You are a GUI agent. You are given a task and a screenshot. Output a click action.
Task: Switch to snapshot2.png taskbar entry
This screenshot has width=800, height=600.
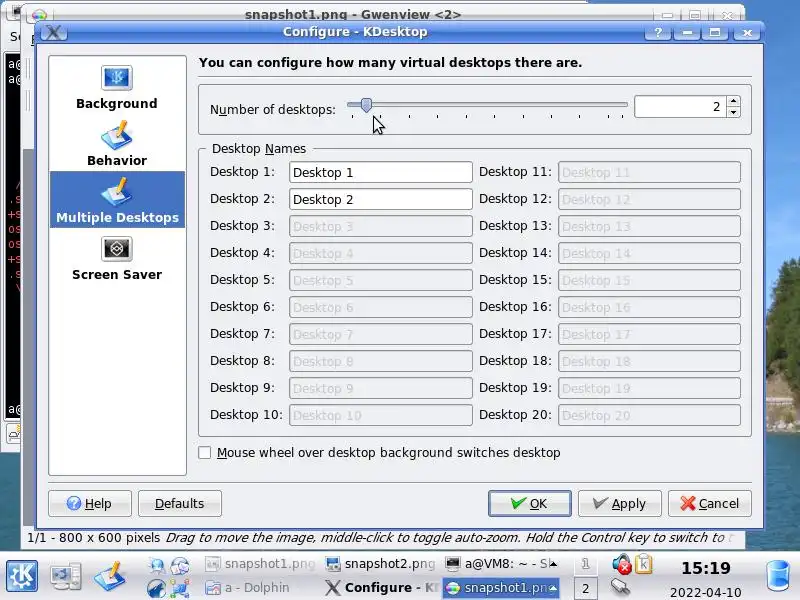click(380, 564)
